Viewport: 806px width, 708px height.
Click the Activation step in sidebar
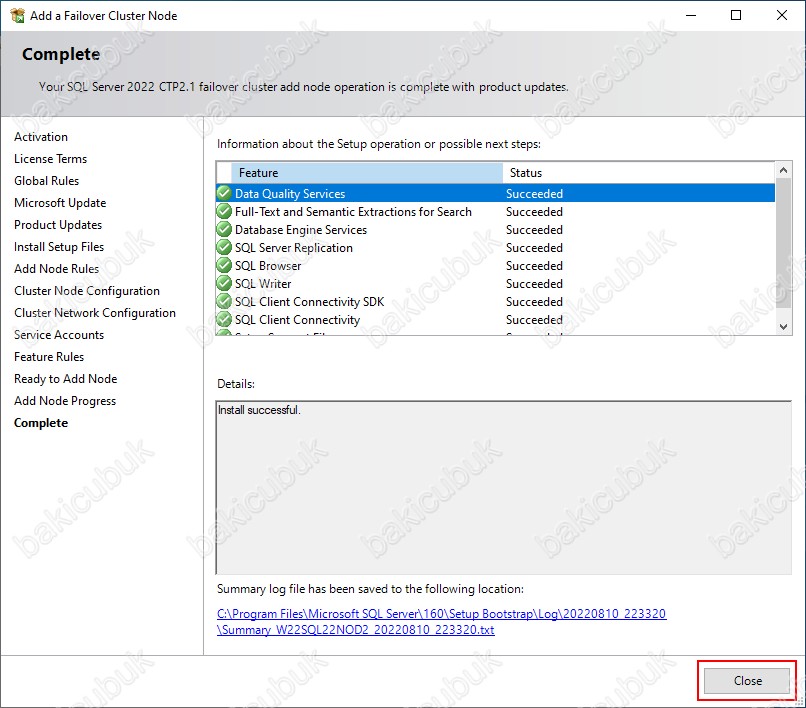click(41, 137)
